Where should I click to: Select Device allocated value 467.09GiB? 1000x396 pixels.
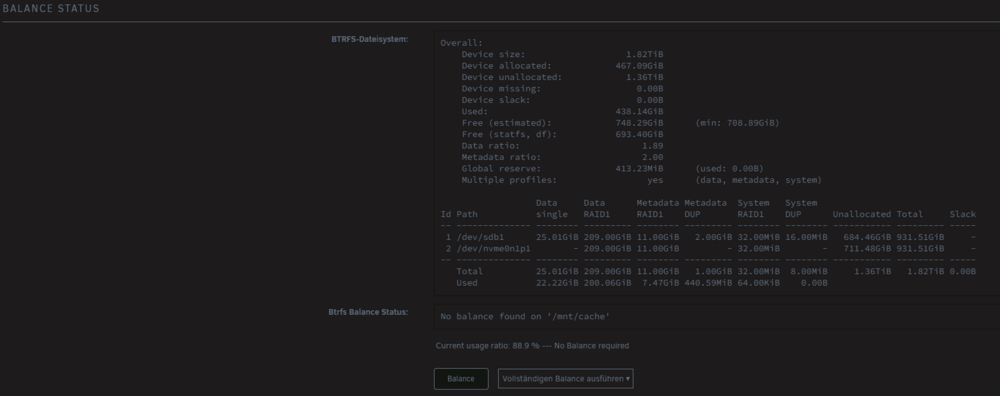[x=639, y=66]
